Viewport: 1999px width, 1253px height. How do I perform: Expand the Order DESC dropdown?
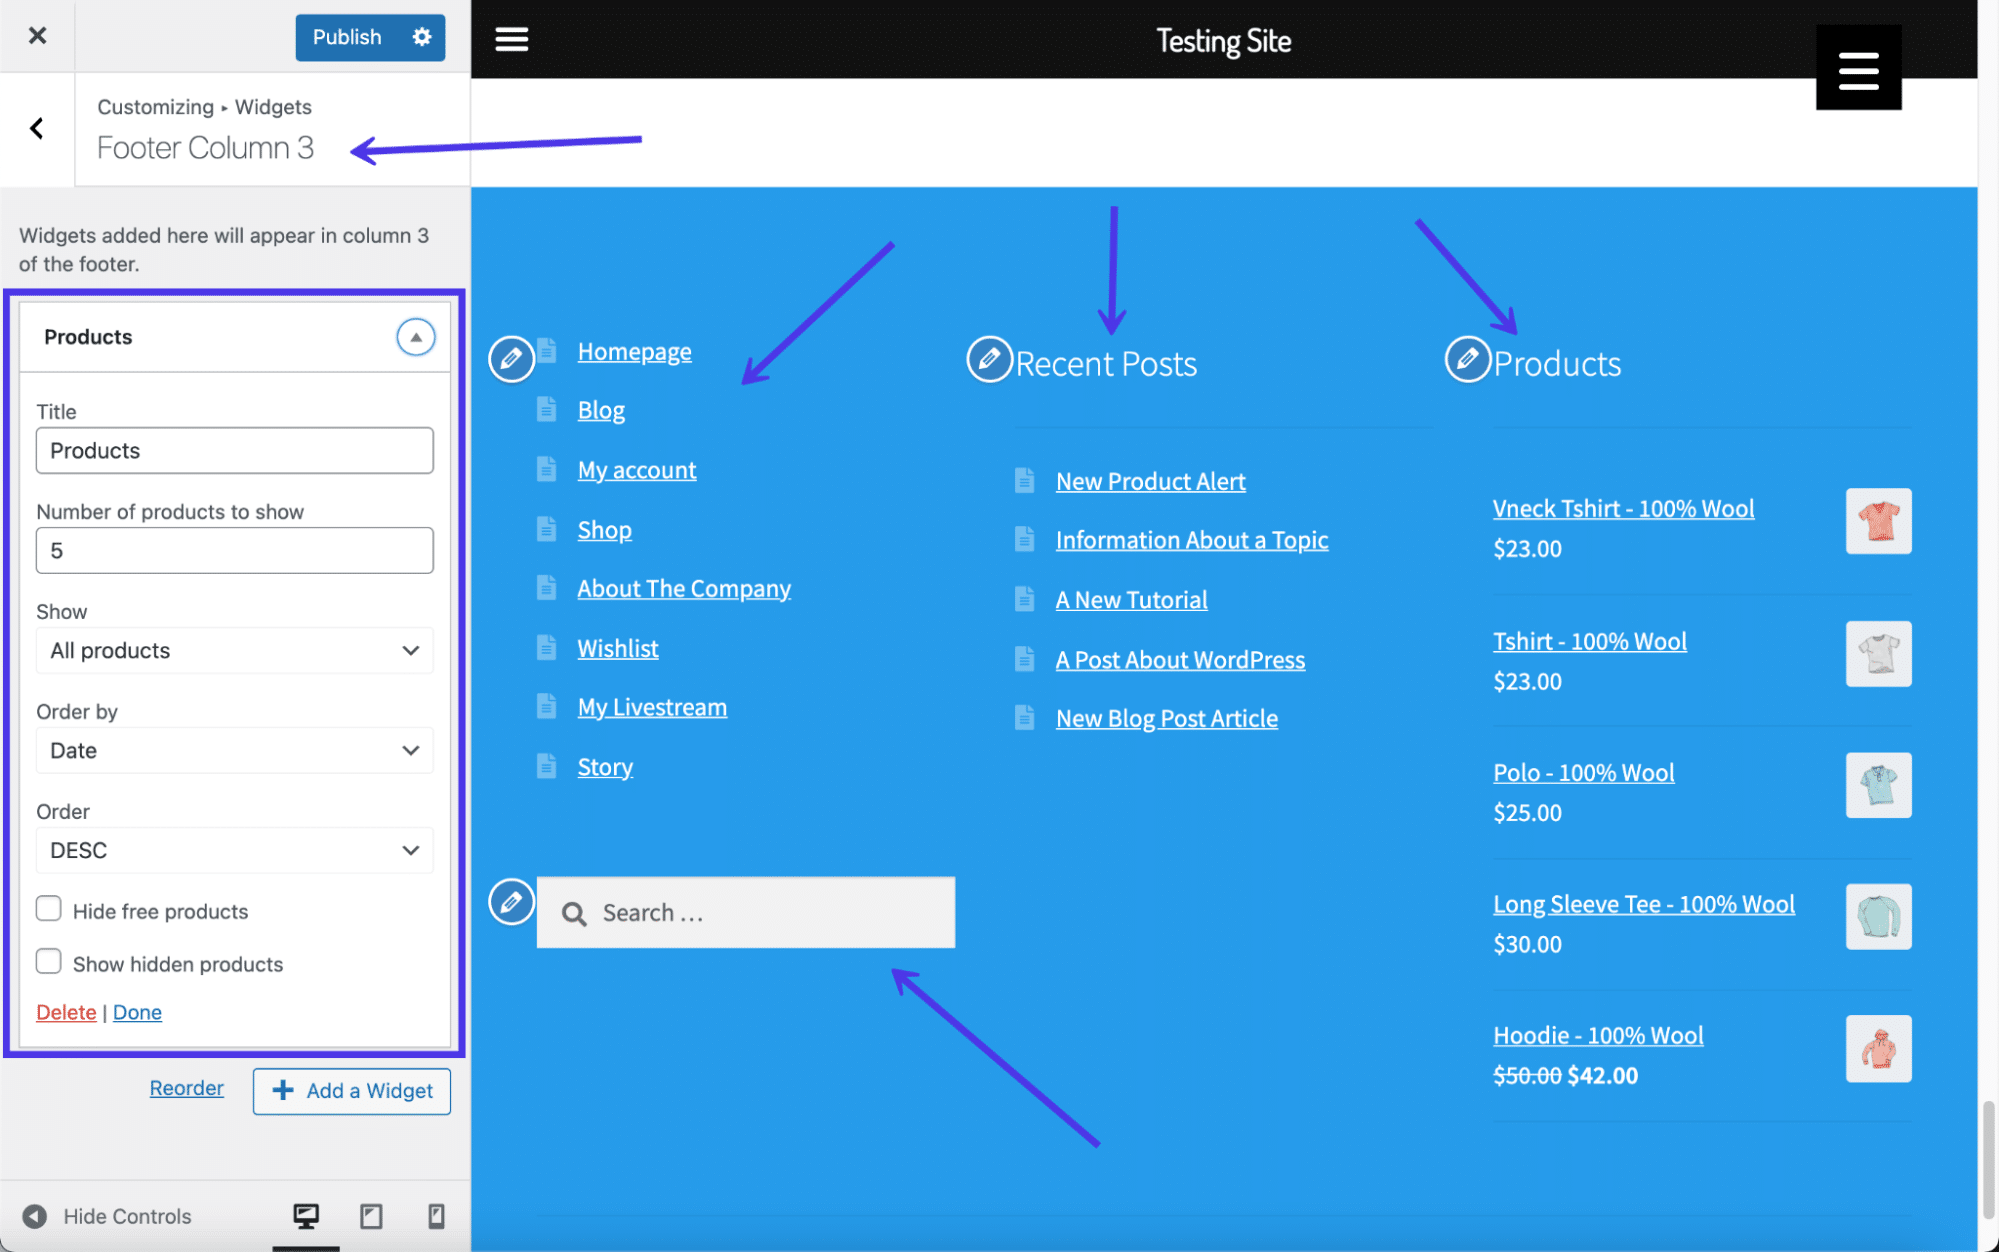[x=234, y=849]
